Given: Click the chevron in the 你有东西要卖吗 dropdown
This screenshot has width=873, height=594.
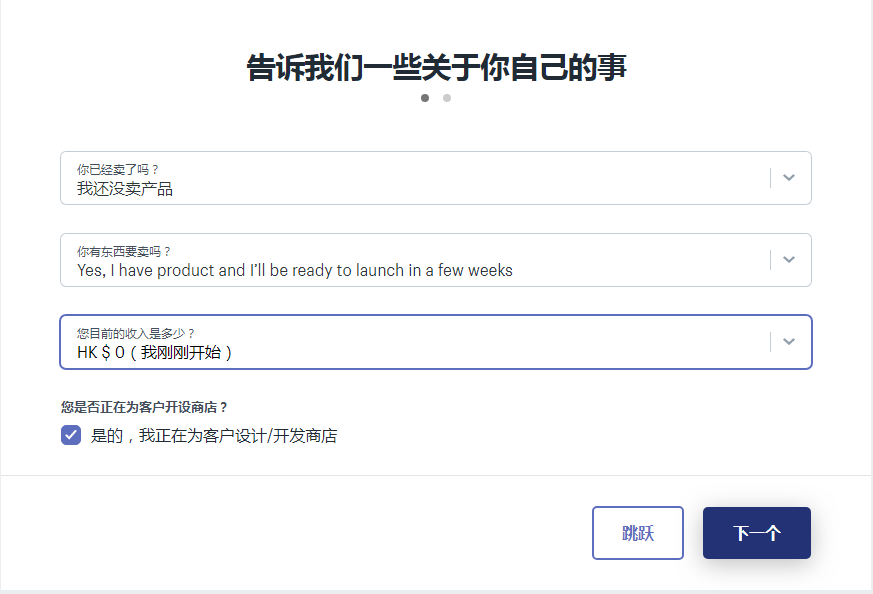Looking at the screenshot, I should tap(789, 260).
